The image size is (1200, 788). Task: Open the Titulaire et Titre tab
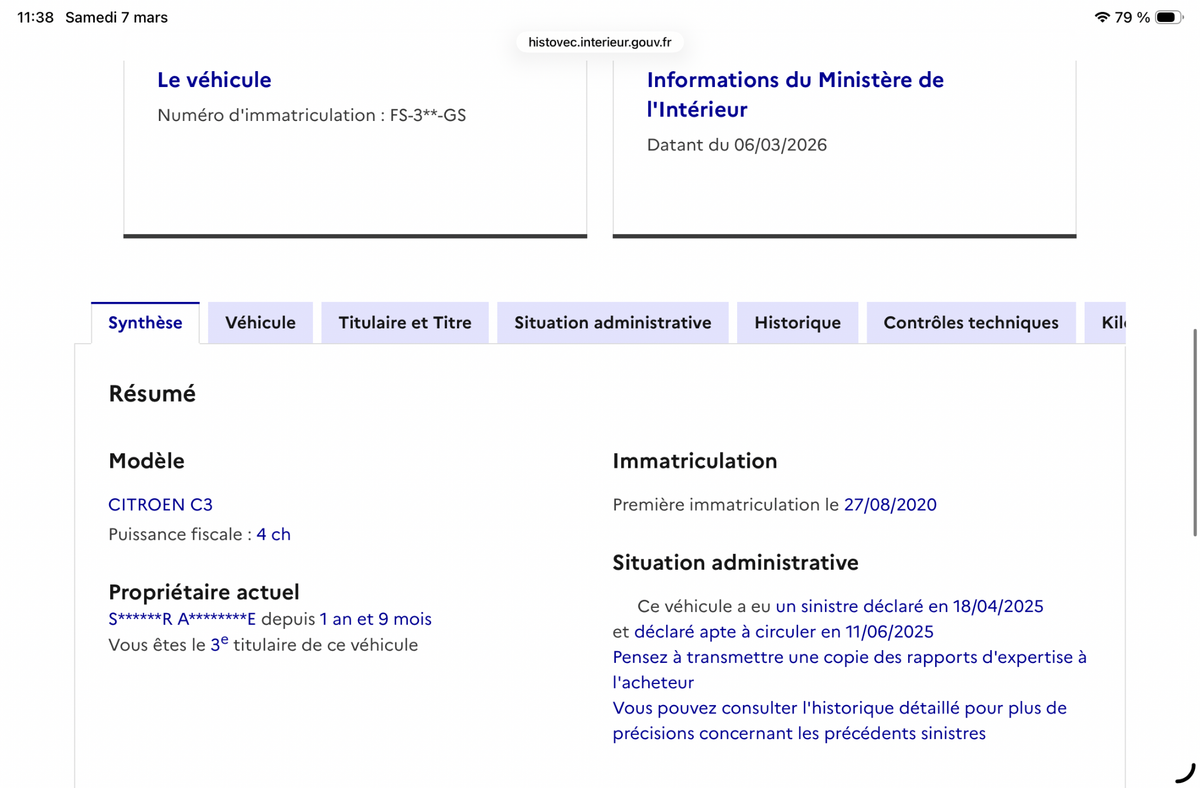[404, 322]
